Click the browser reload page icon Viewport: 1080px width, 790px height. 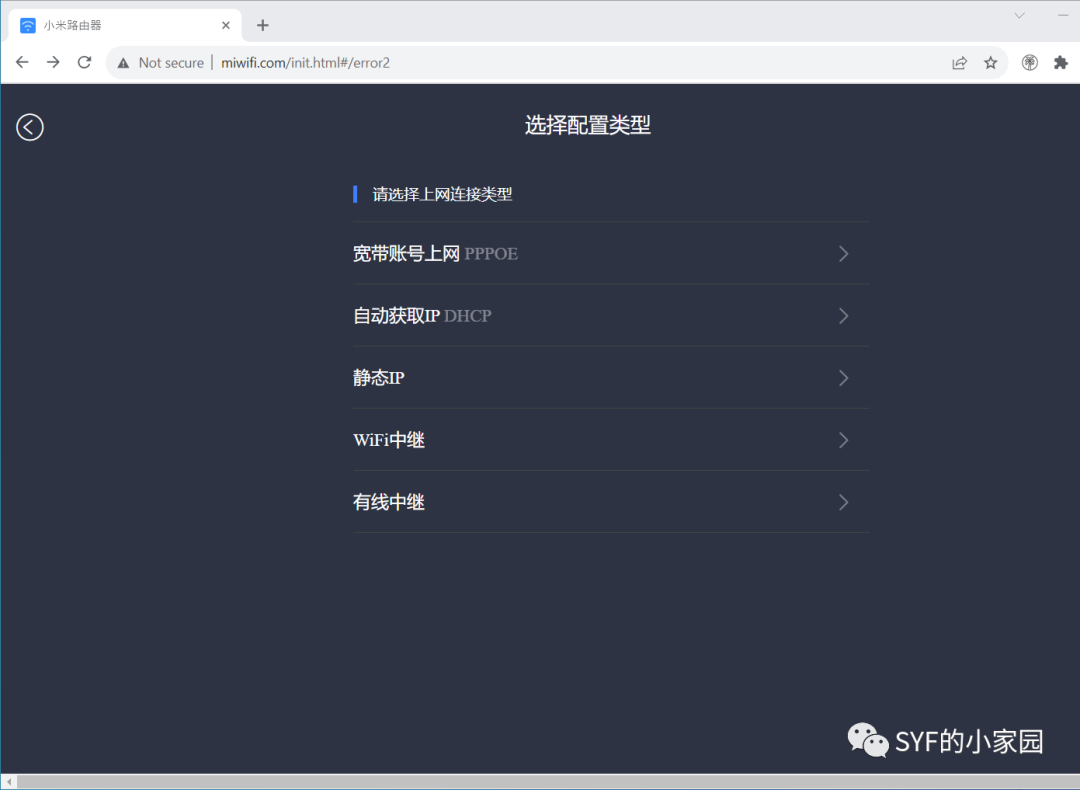point(85,62)
